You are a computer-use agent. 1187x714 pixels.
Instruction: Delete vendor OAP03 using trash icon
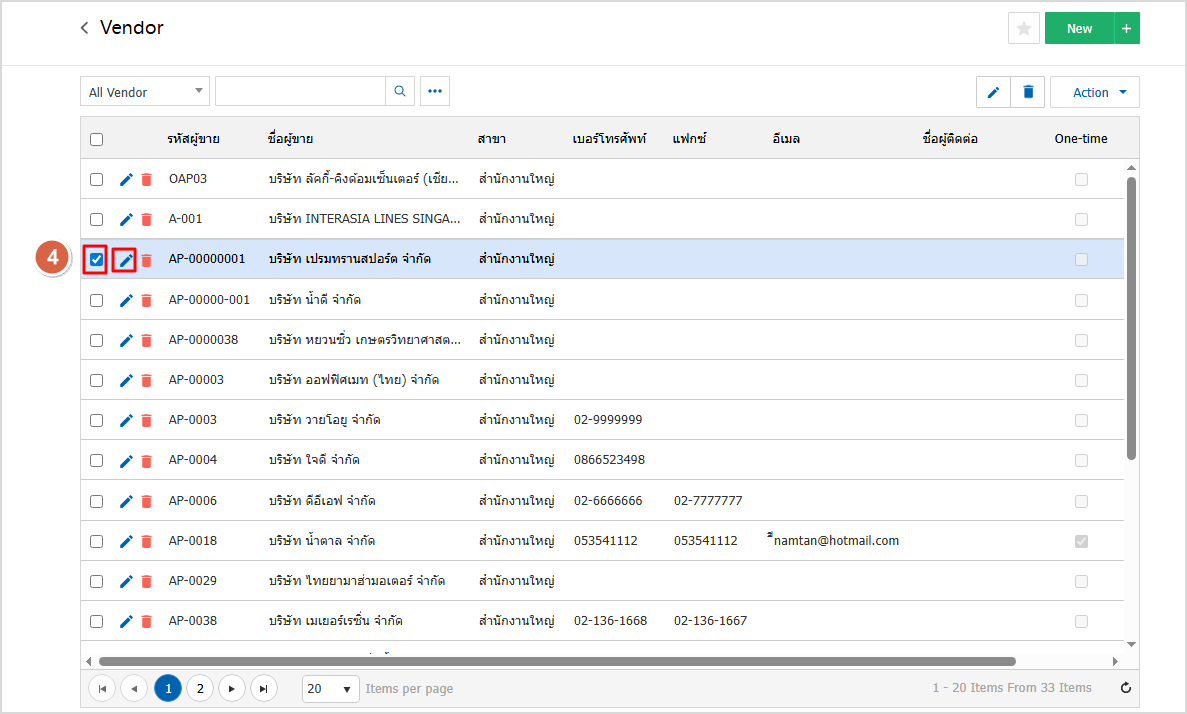pyautogui.click(x=146, y=179)
